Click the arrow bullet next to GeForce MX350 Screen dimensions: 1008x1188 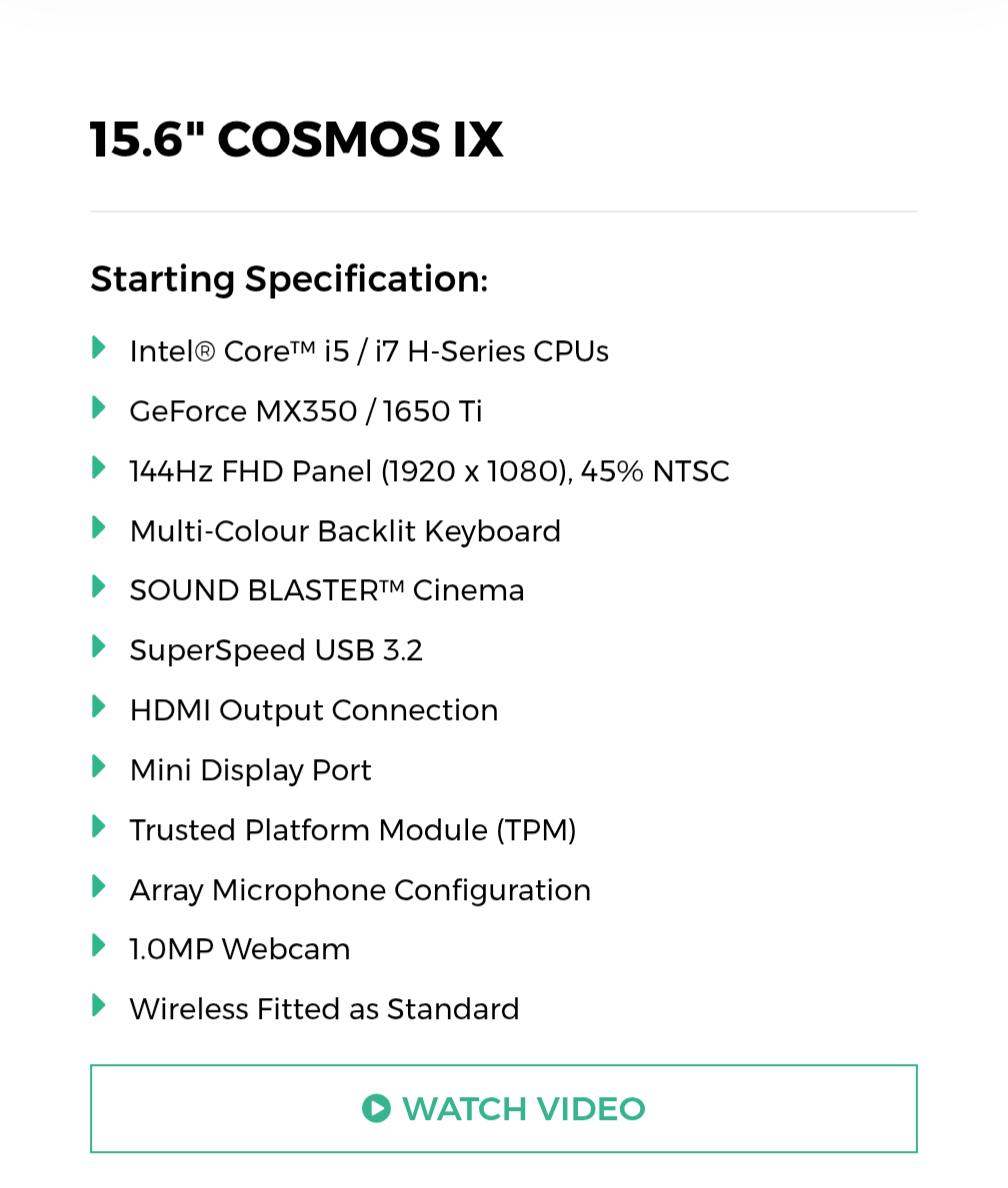pos(99,408)
